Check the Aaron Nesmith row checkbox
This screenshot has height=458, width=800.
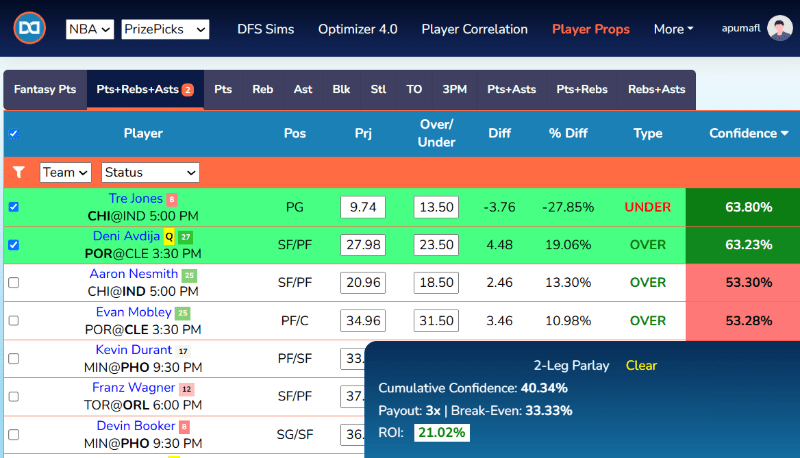[x=14, y=283]
